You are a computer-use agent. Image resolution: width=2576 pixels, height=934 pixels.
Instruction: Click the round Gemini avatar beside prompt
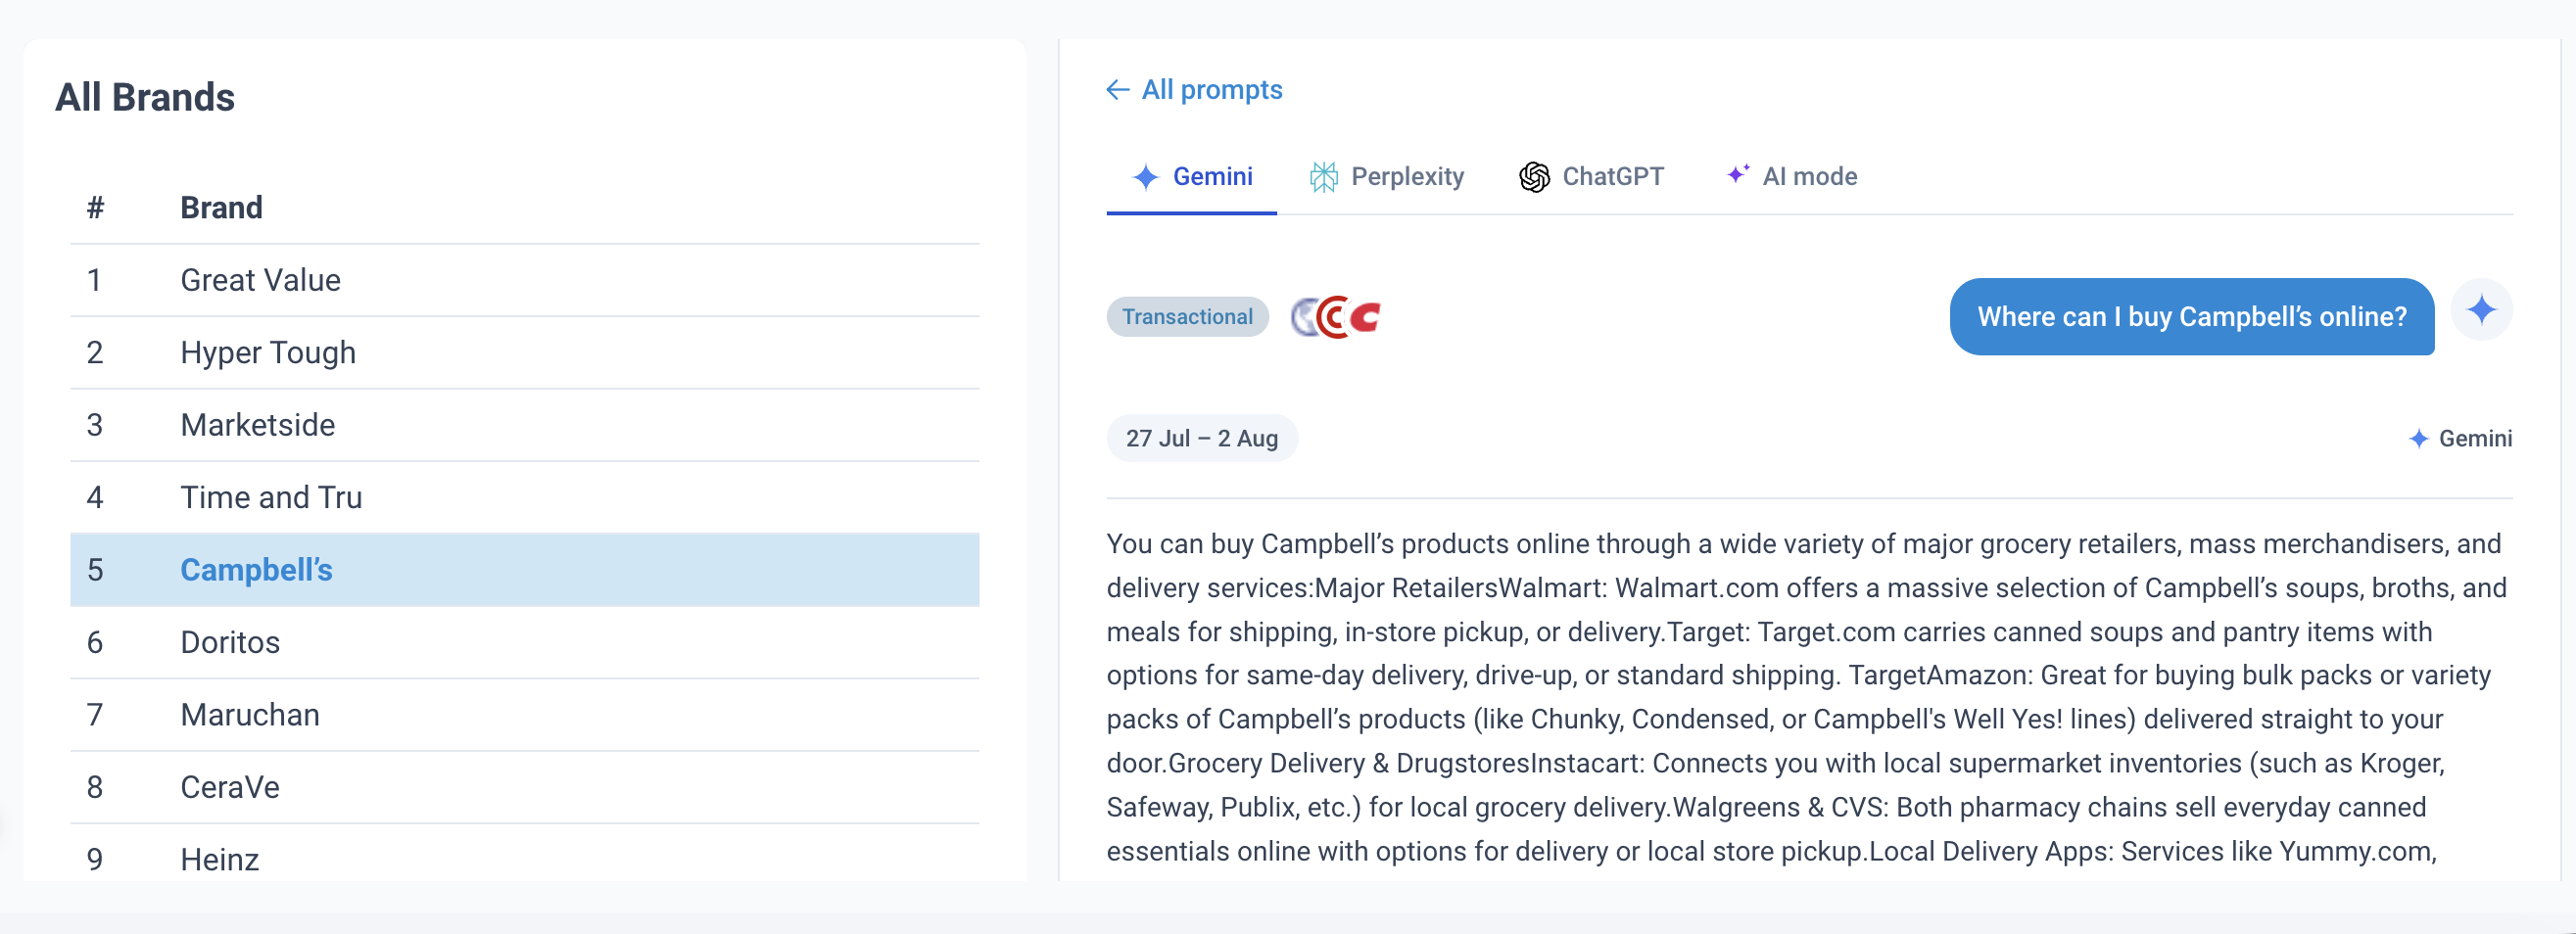(2481, 310)
